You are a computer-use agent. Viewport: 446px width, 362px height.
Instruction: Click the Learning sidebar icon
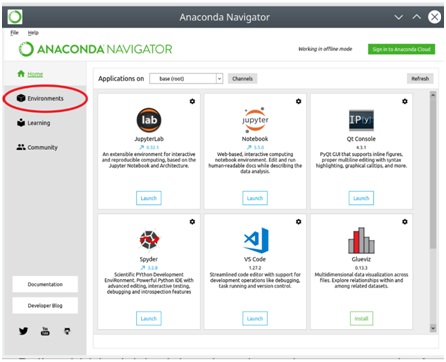[x=21, y=122]
